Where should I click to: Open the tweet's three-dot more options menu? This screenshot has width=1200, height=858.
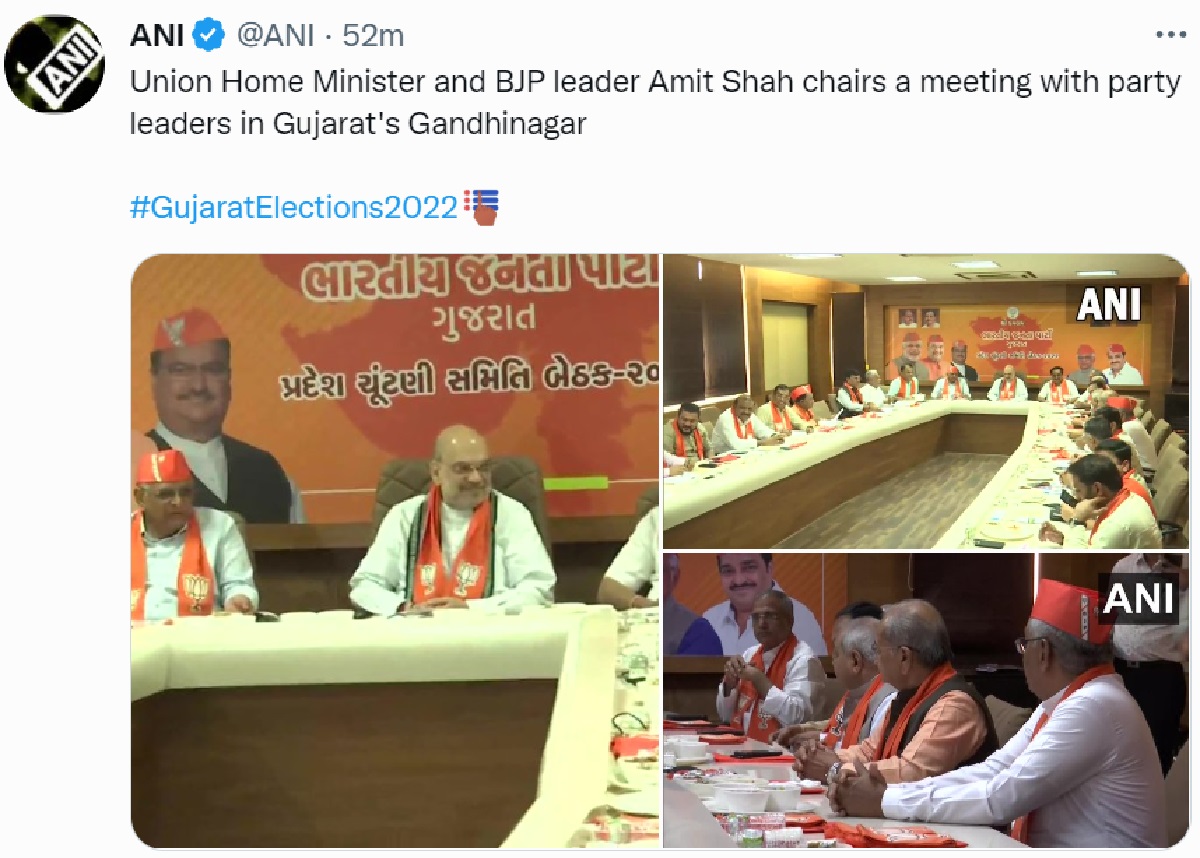pyautogui.click(x=1171, y=34)
